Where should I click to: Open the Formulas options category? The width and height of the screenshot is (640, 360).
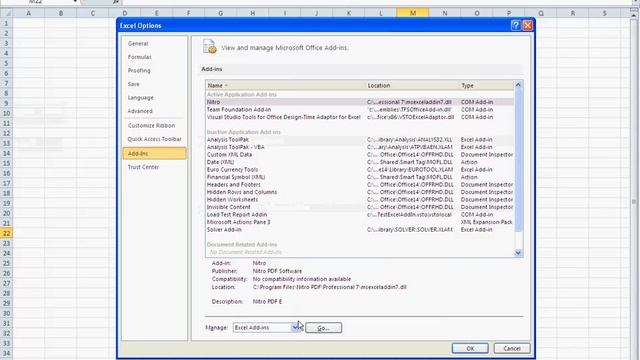(140, 57)
